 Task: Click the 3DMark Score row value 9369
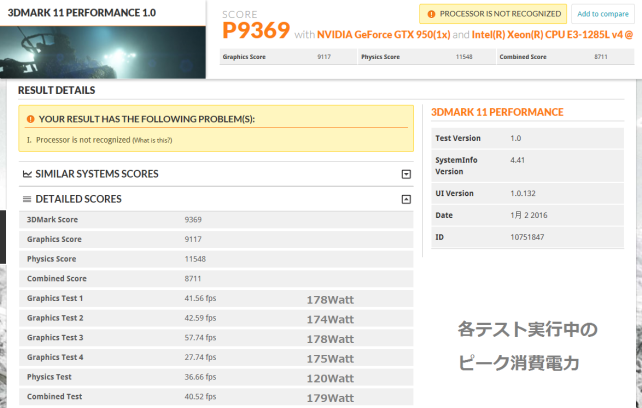(x=193, y=220)
